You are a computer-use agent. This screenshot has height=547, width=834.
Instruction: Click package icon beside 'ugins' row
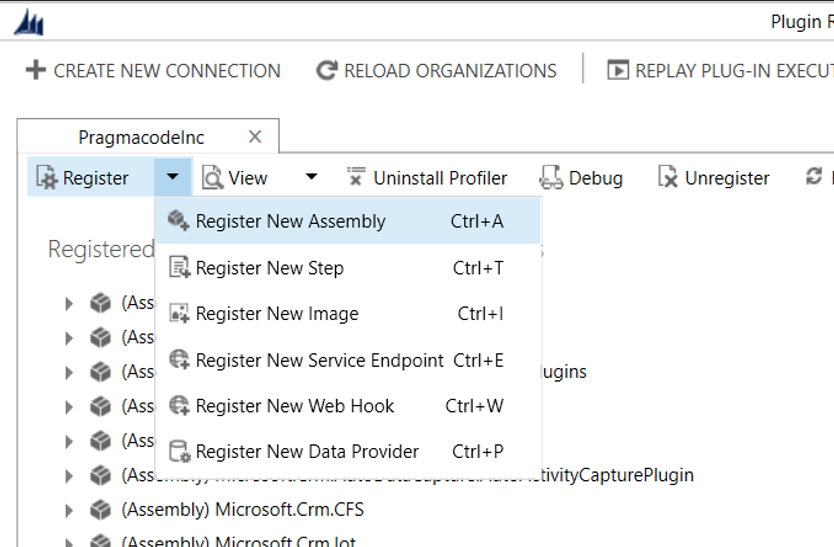pyautogui.click(x=101, y=372)
